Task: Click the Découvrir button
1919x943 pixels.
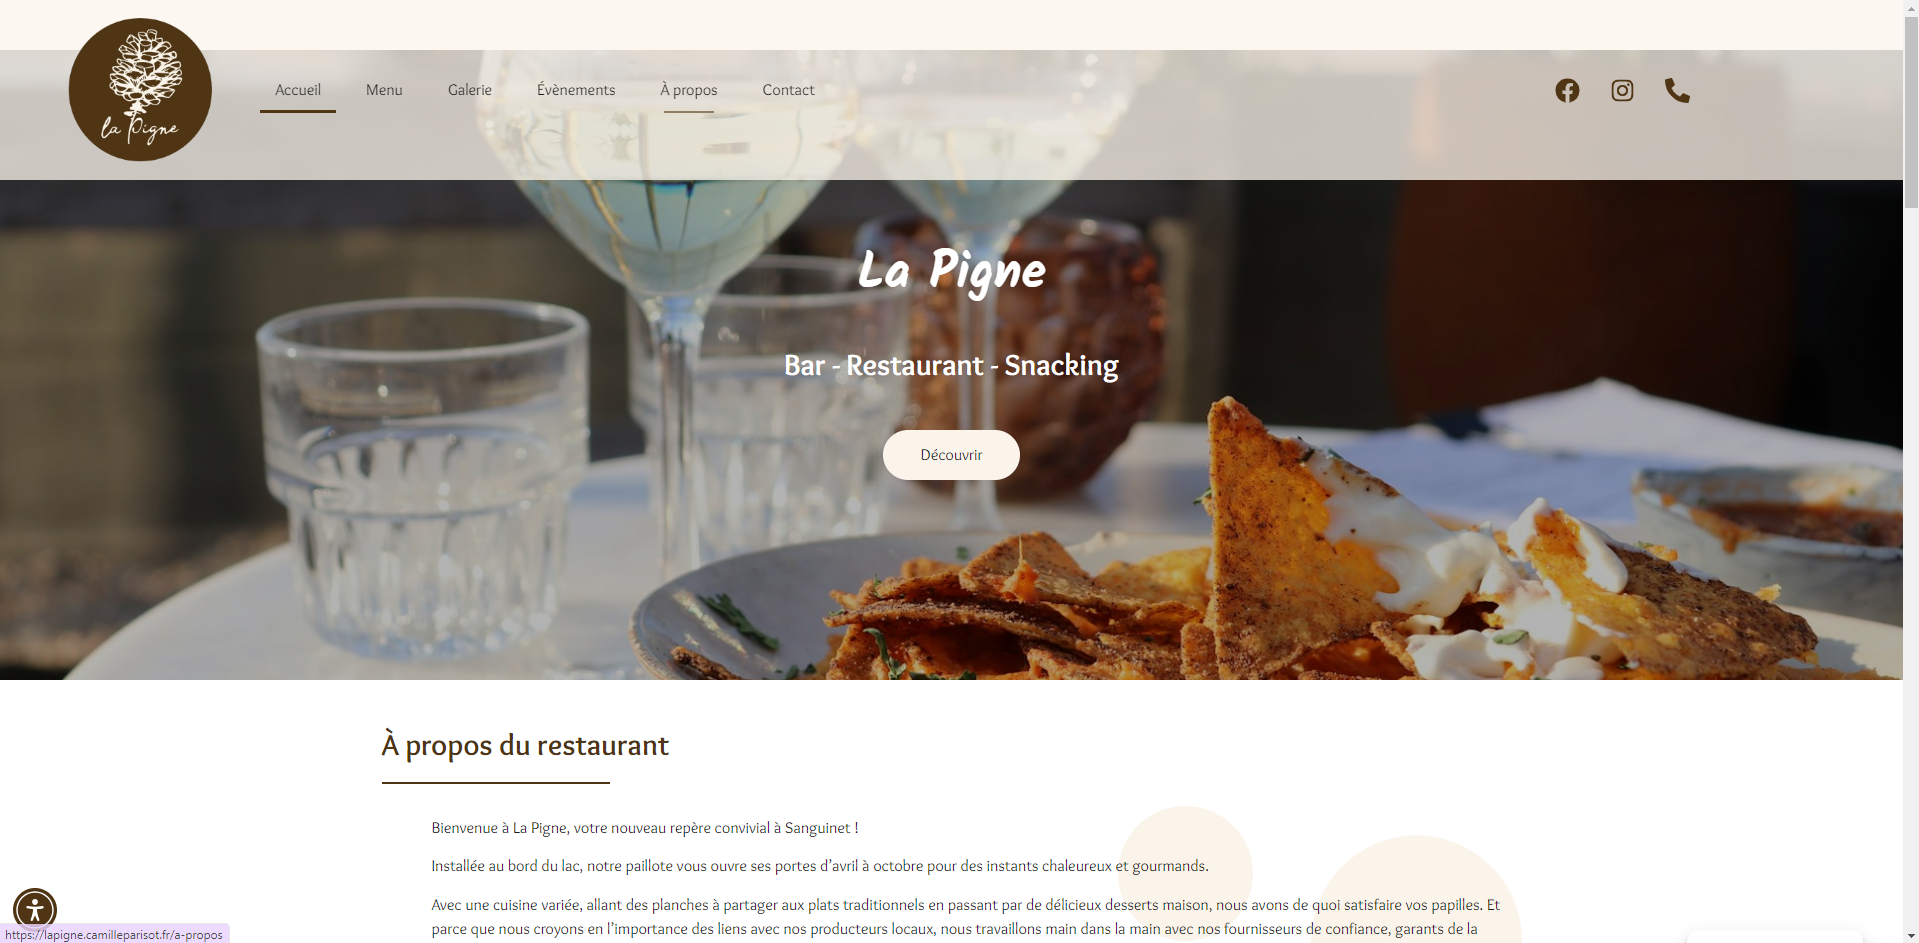Action: click(951, 455)
